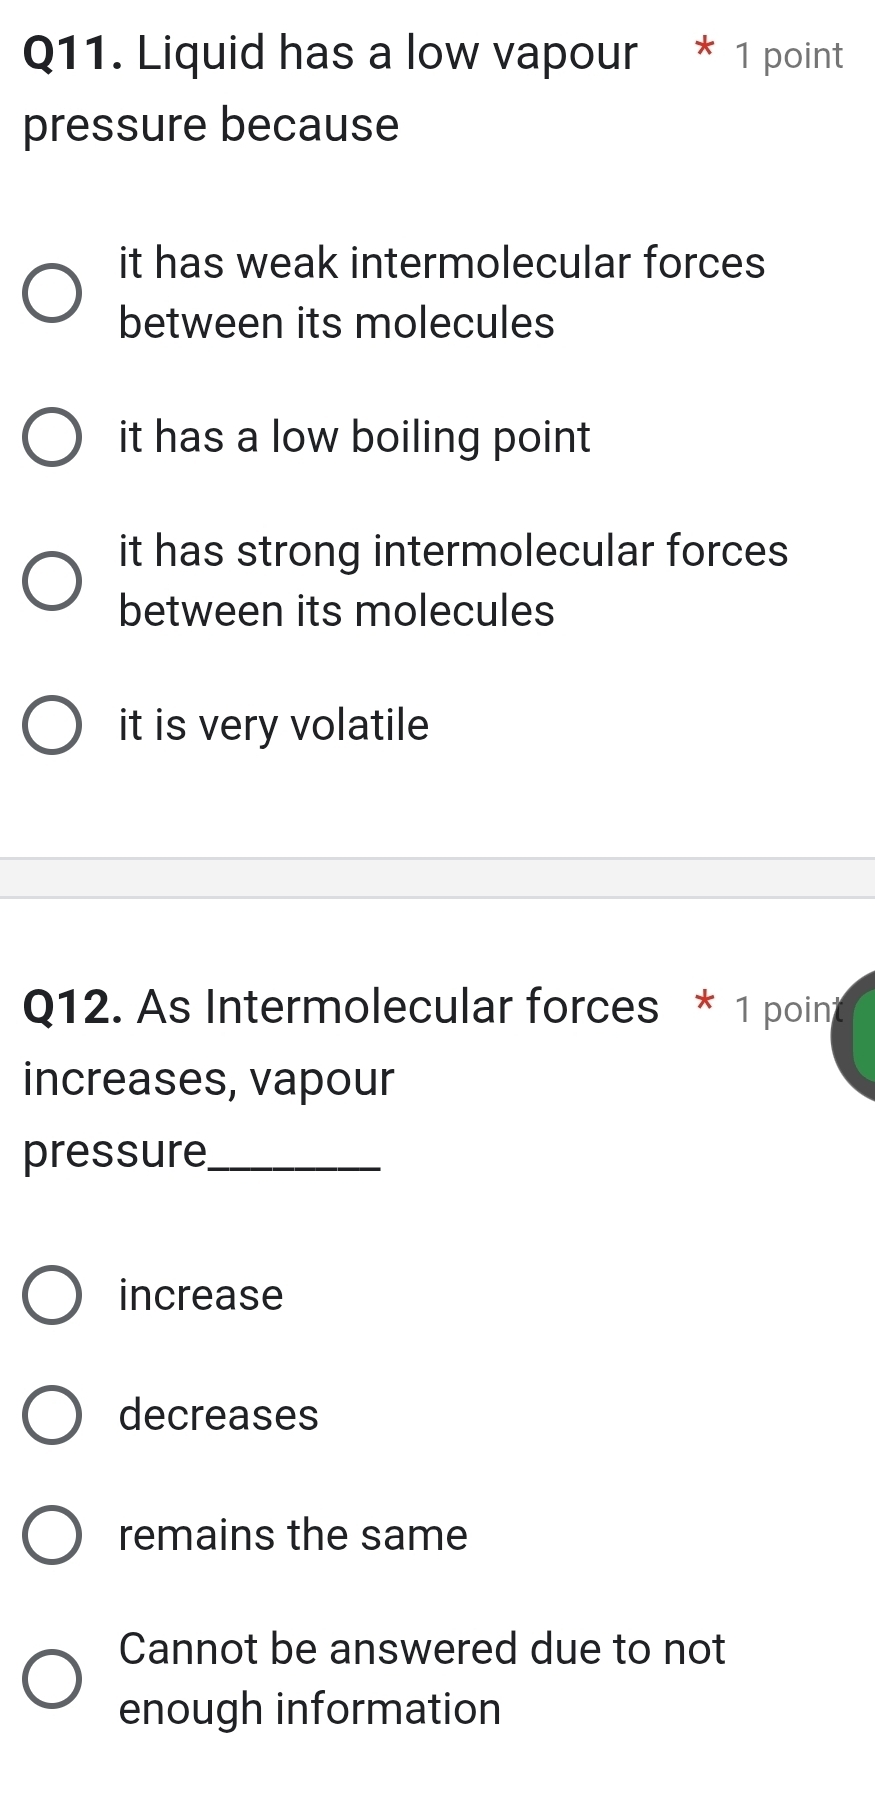Click the '1 point' label for Q12
The width and height of the screenshot is (875, 1793).
click(790, 1010)
